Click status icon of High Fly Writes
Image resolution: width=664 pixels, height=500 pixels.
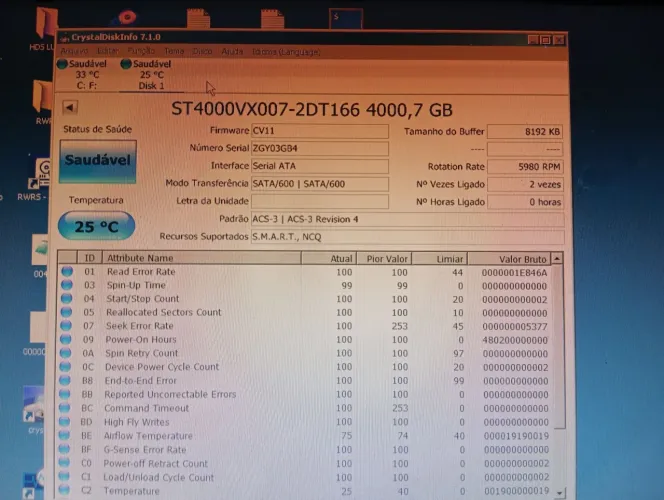pos(64,422)
